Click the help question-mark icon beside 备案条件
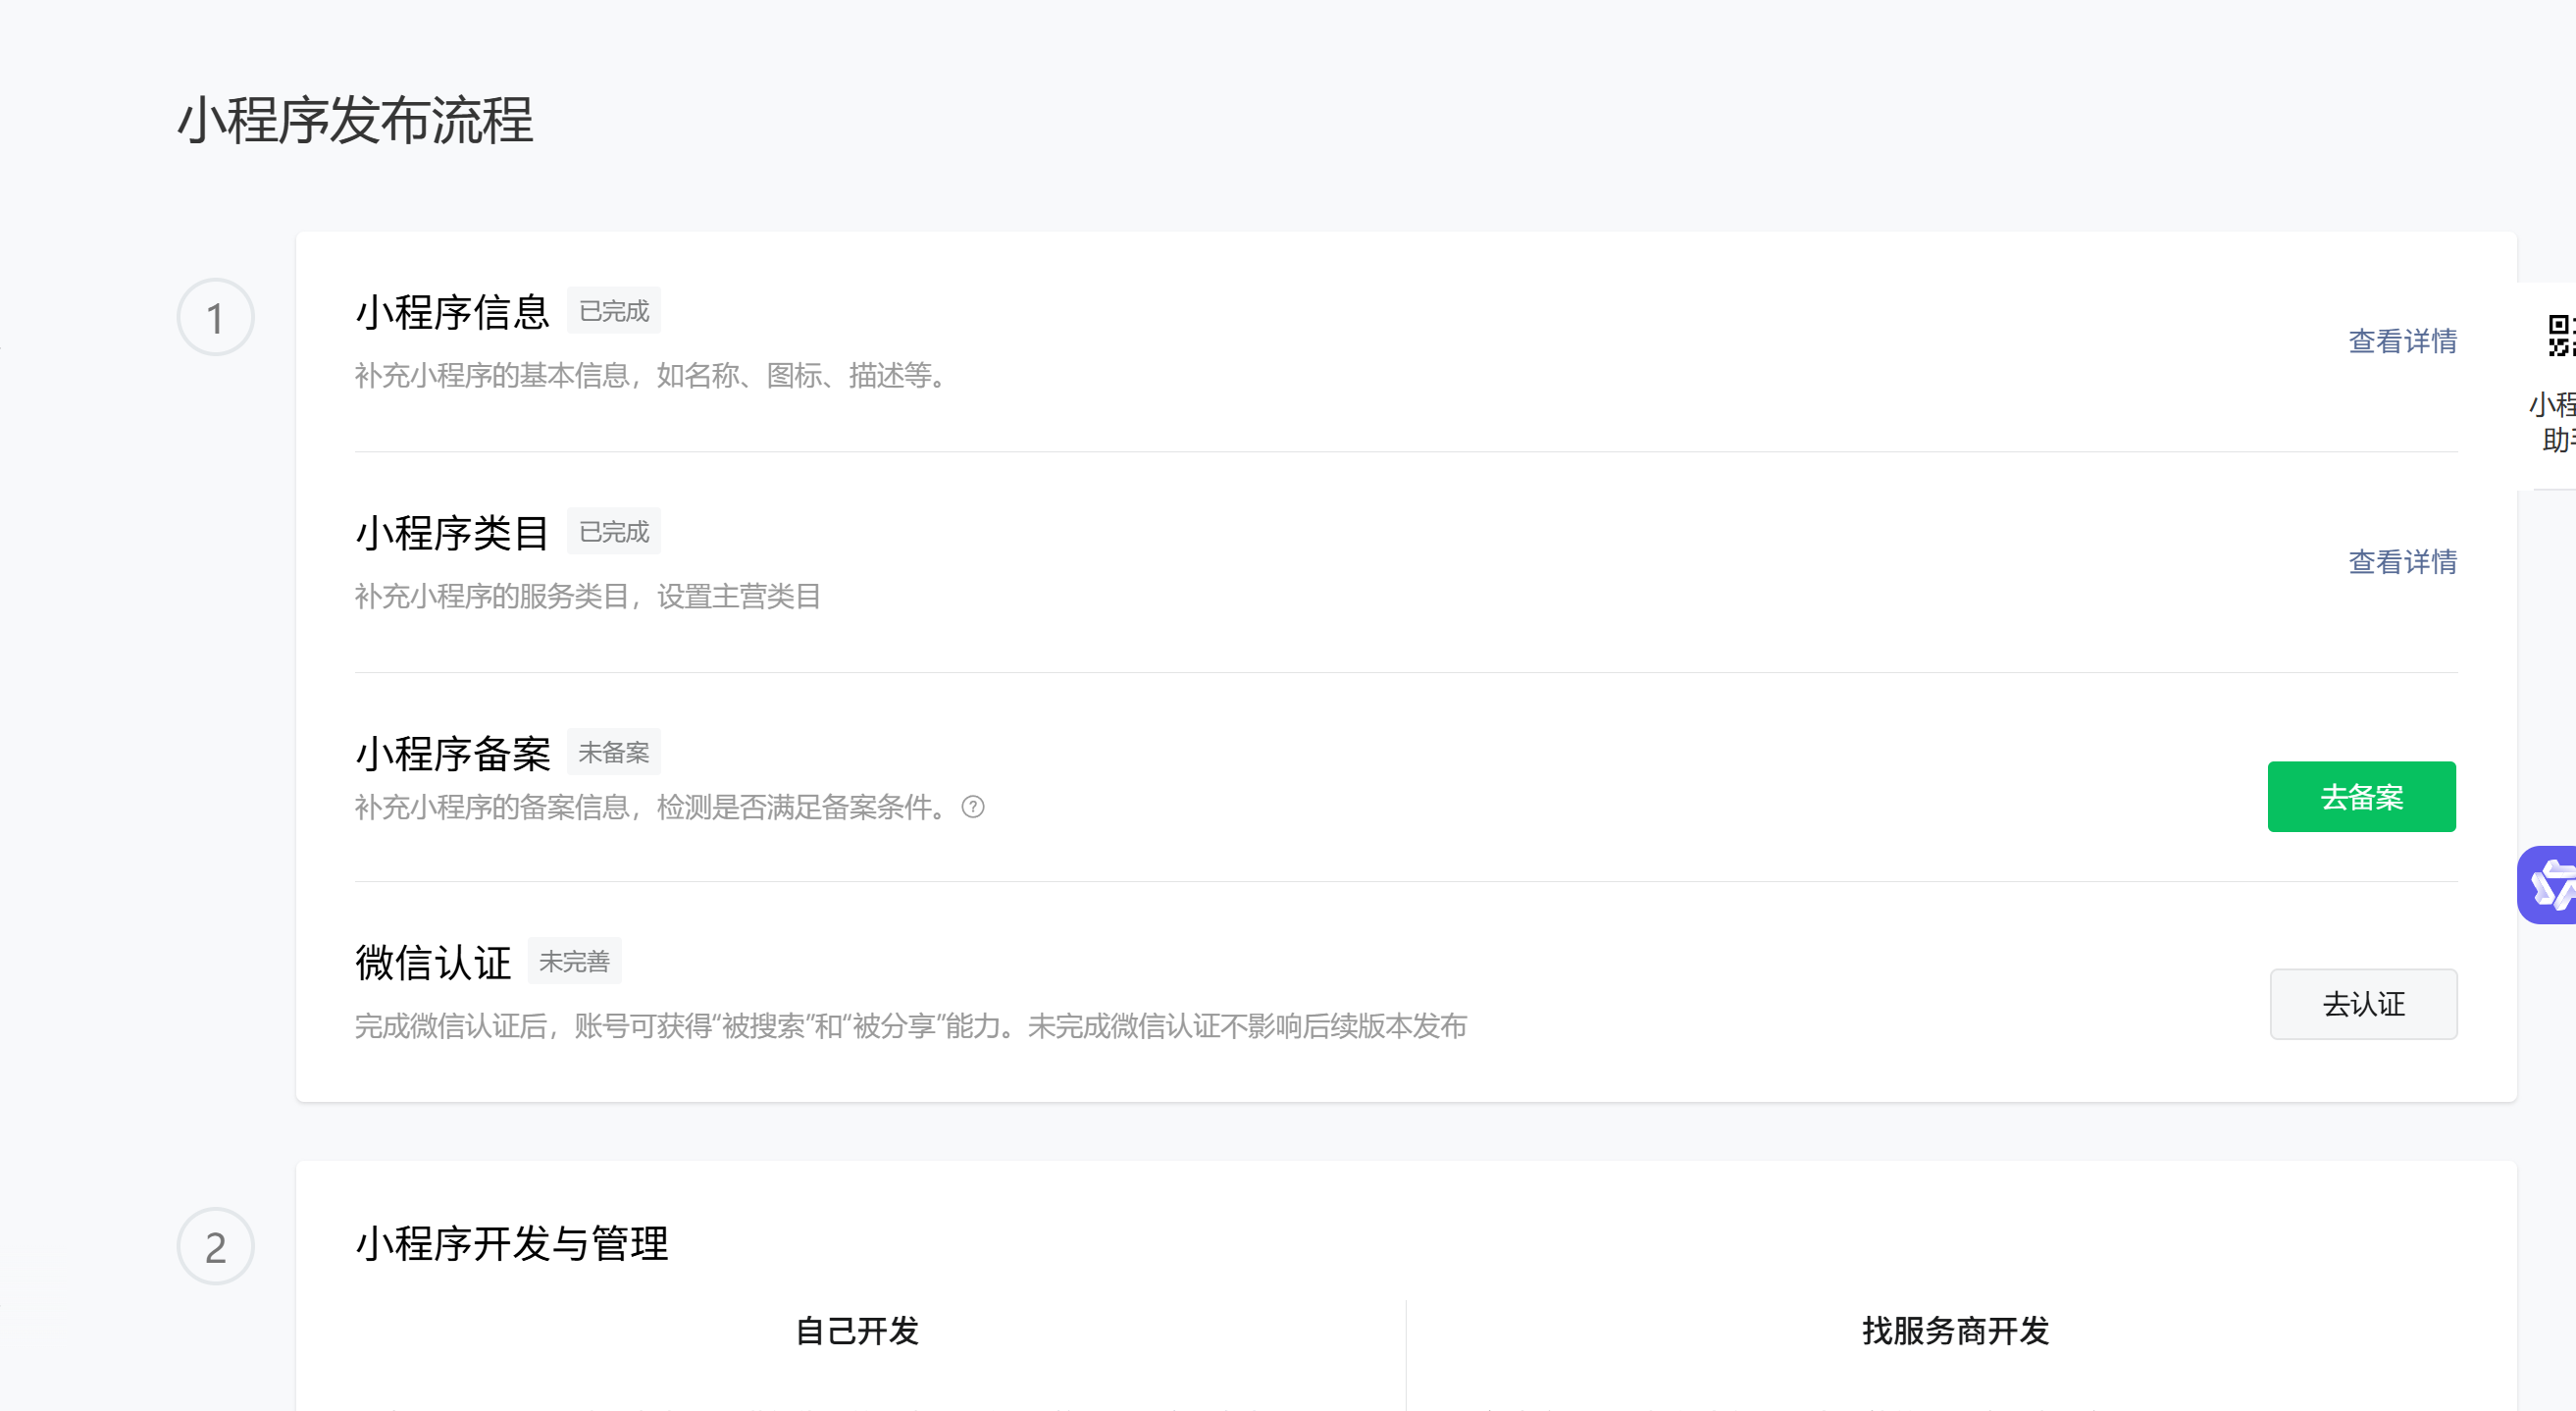Screen dimensions: 2576x1411 (x=973, y=807)
